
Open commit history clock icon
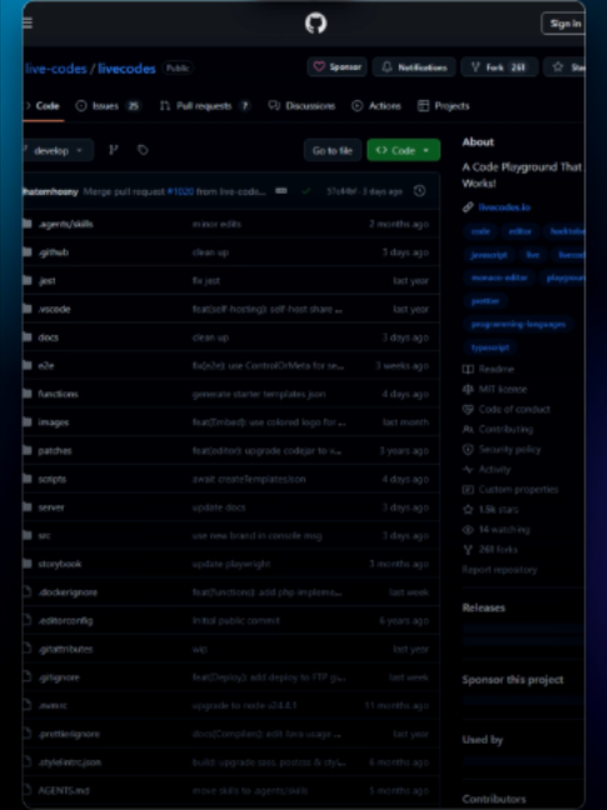pos(420,191)
